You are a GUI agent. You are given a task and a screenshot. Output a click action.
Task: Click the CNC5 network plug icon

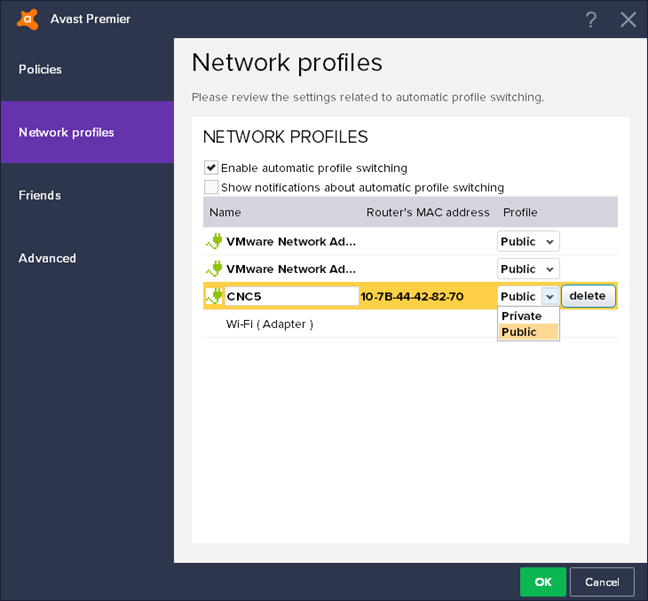click(x=213, y=296)
